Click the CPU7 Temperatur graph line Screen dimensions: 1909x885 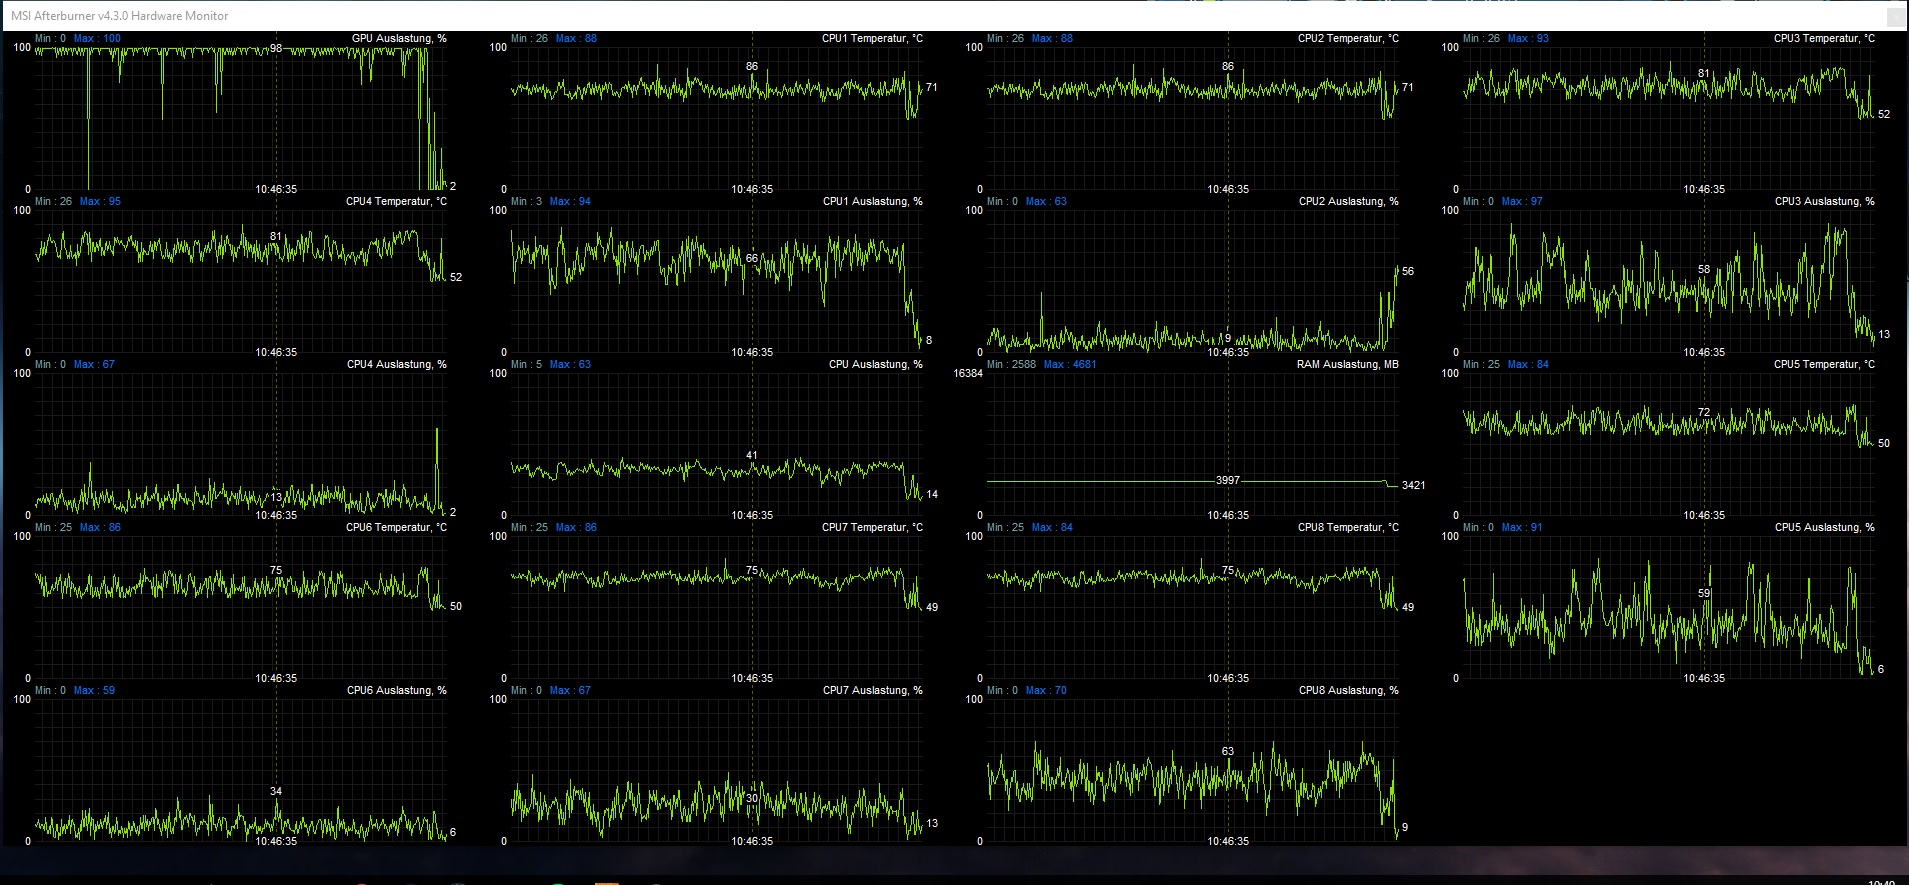[x=716, y=584]
